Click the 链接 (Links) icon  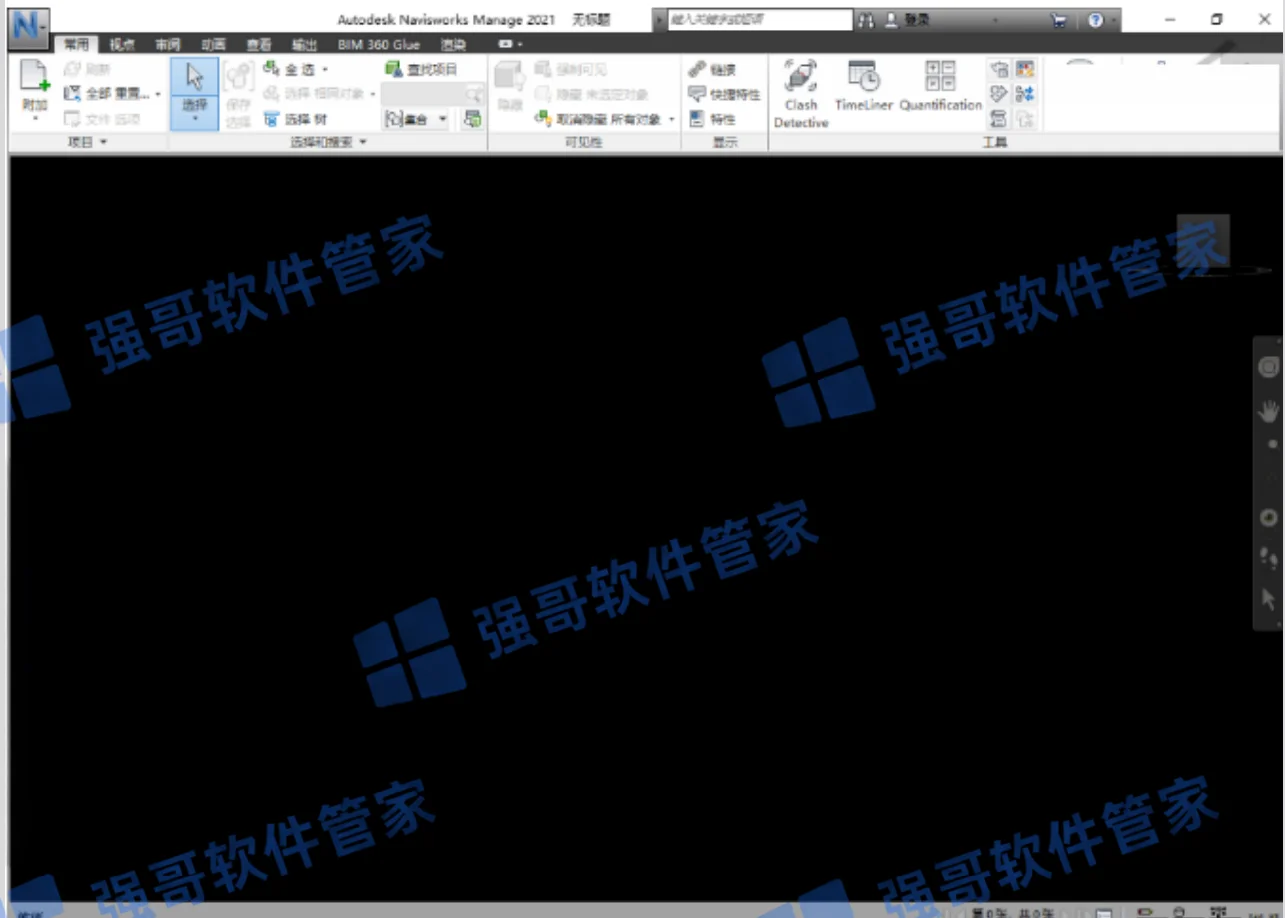[697, 69]
